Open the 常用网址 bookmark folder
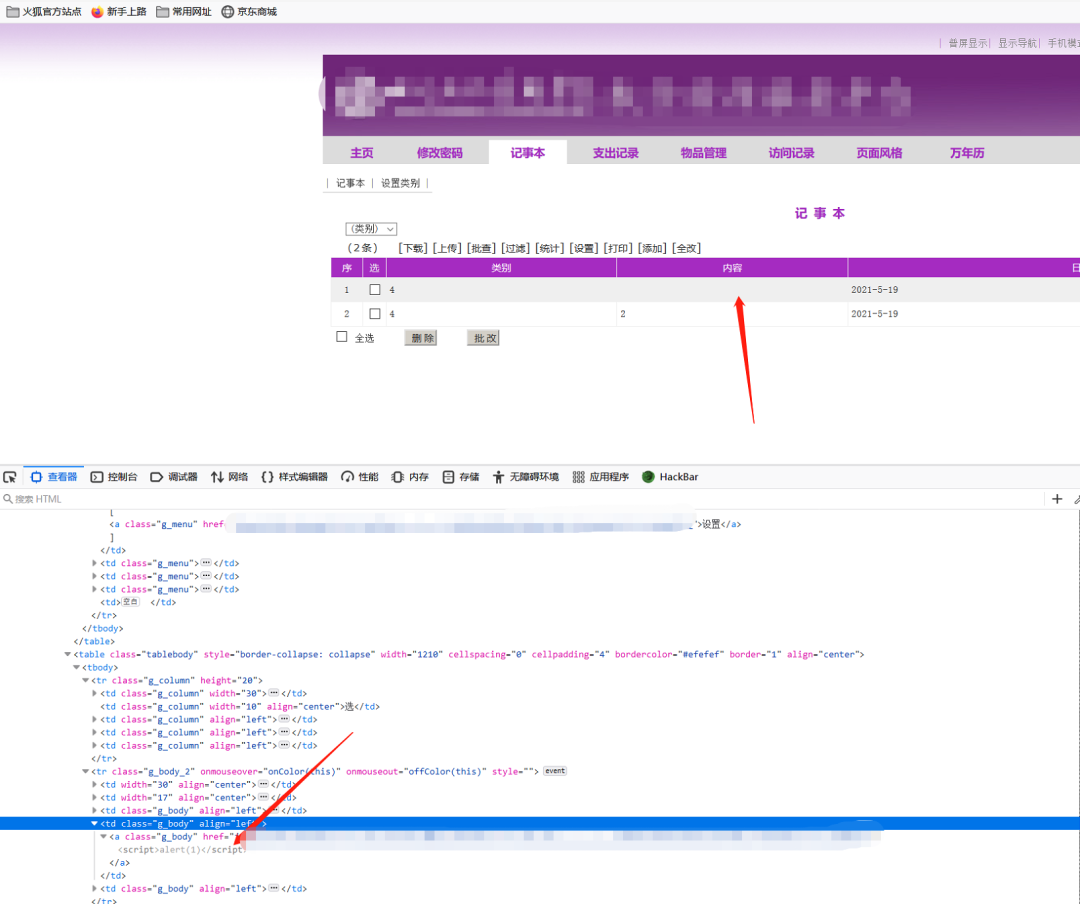 [x=183, y=12]
